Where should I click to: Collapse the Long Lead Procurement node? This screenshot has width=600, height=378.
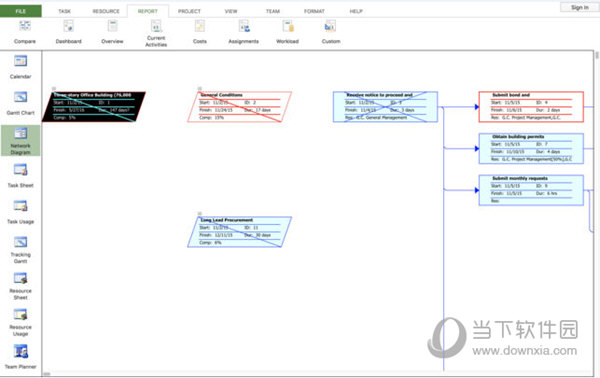[199, 213]
